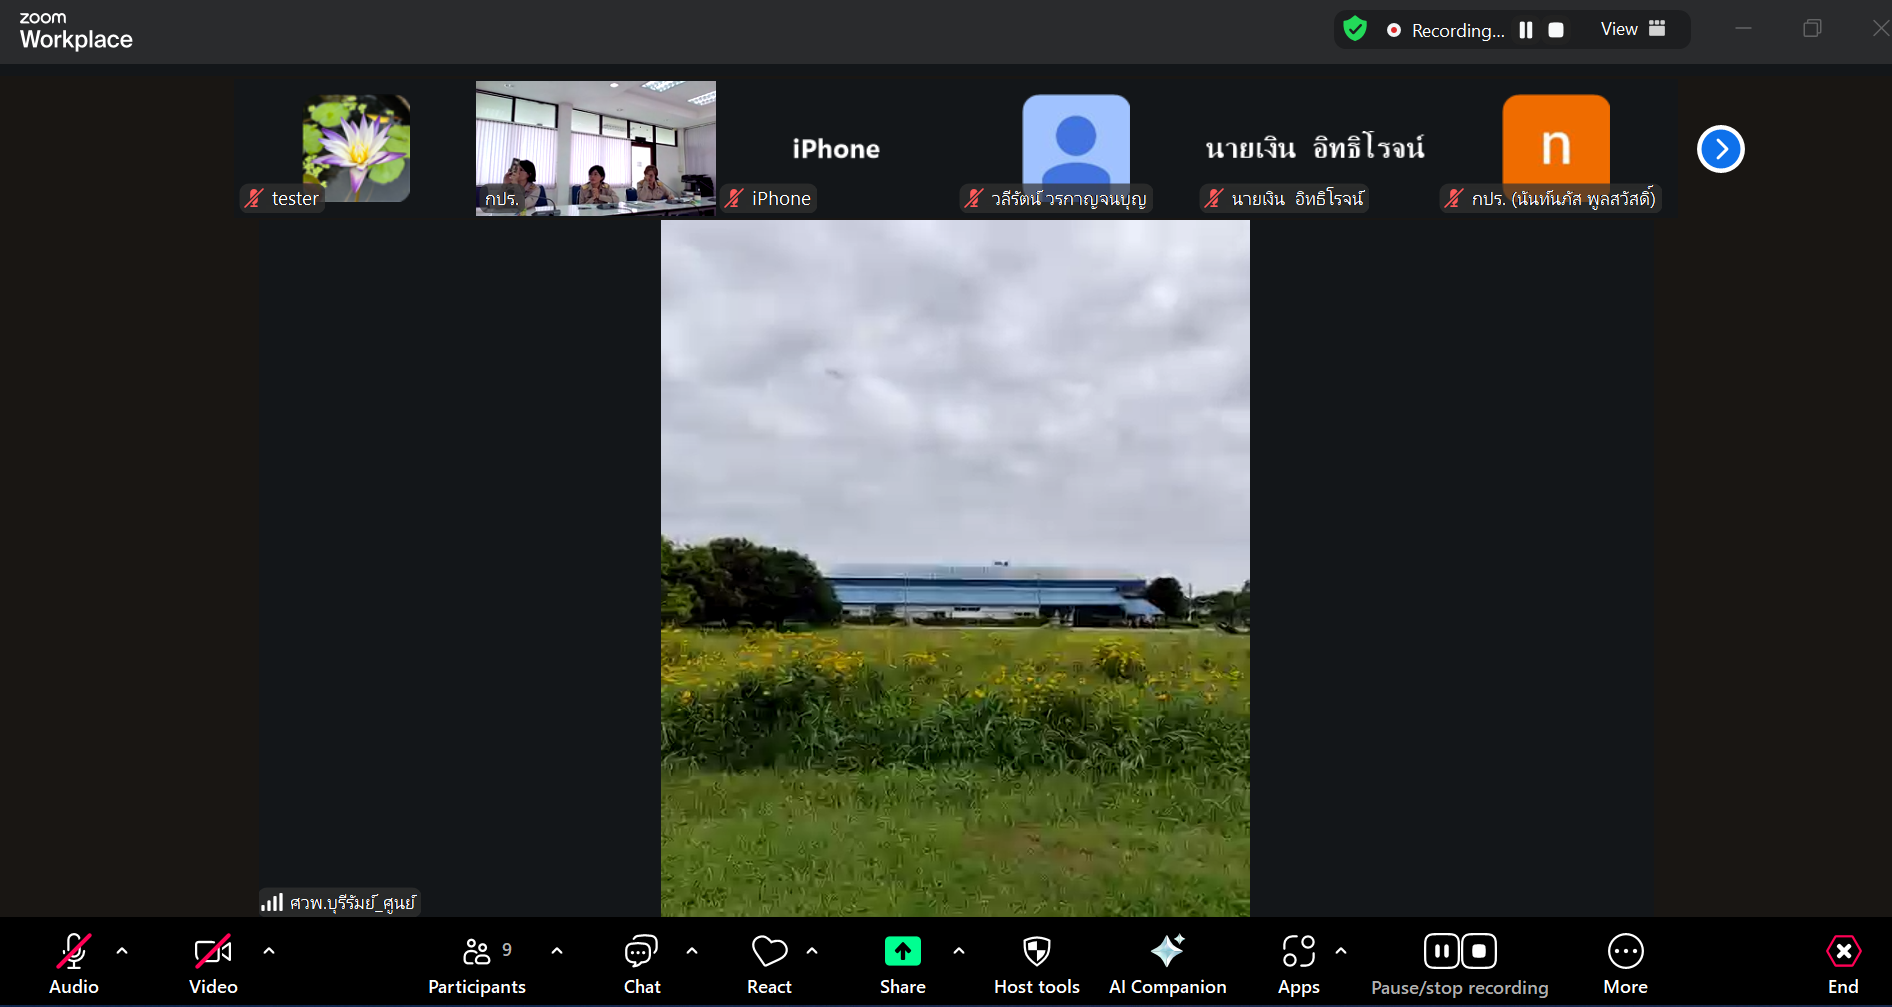Stop recording from top indicator
Screen dimensions: 1892x1007
click(x=1556, y=30)
